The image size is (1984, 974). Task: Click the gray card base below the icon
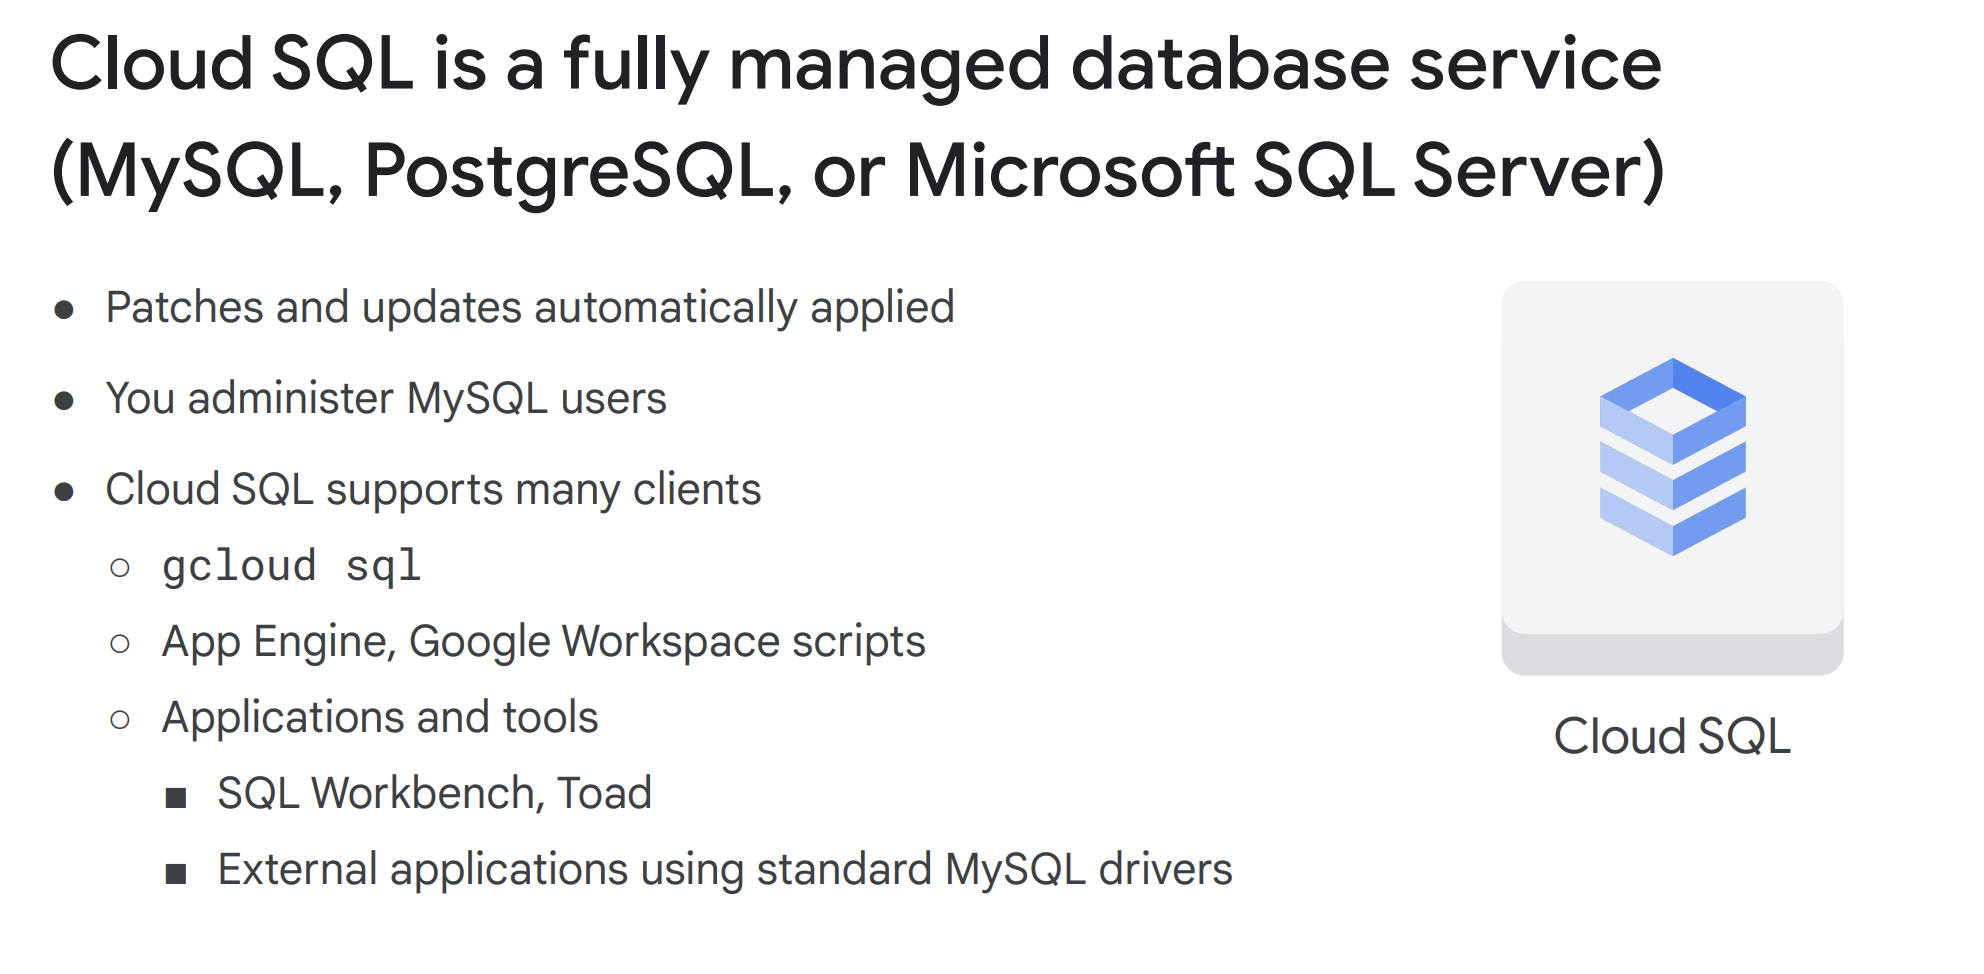pyautogui.click(x=1672, y=656)
